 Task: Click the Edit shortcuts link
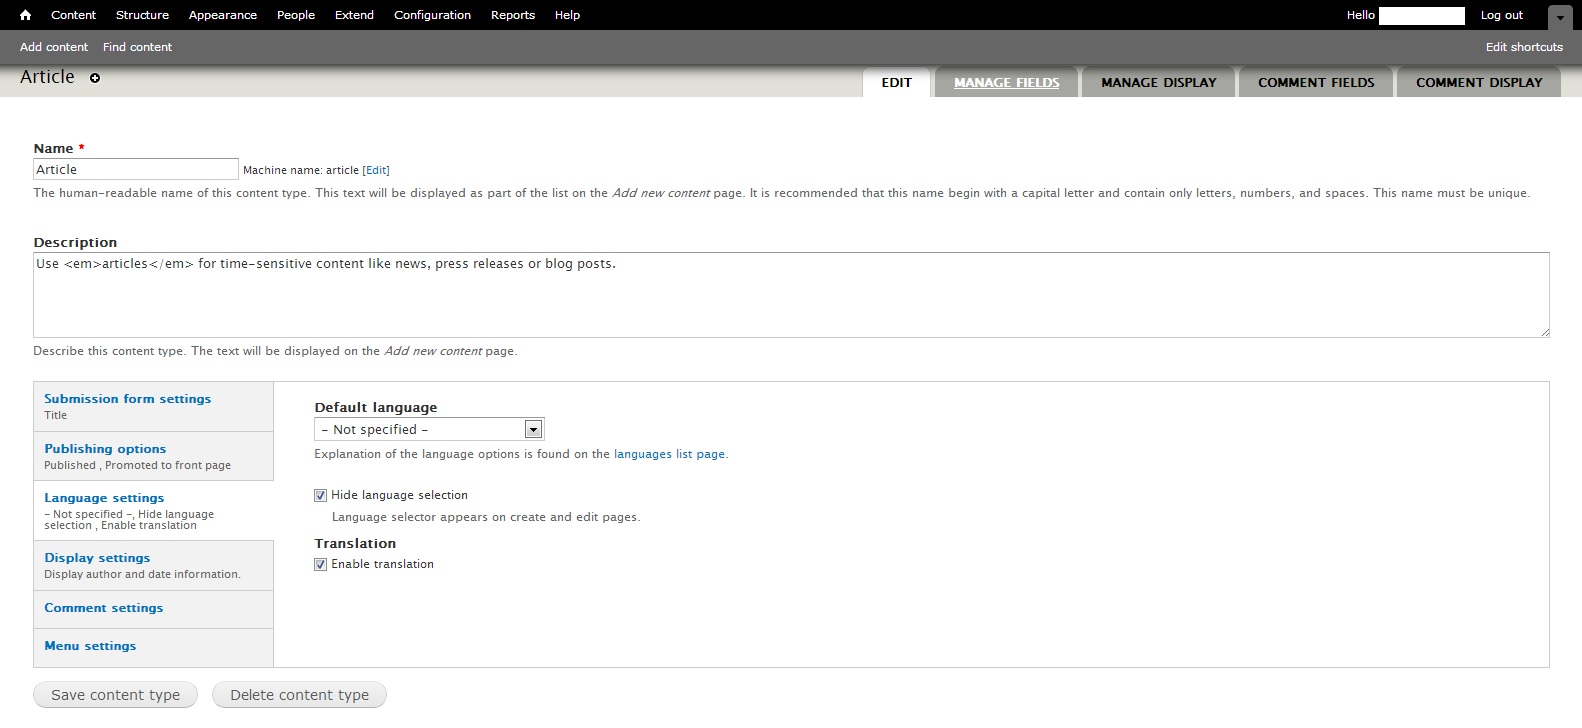tap(1523, 47)
